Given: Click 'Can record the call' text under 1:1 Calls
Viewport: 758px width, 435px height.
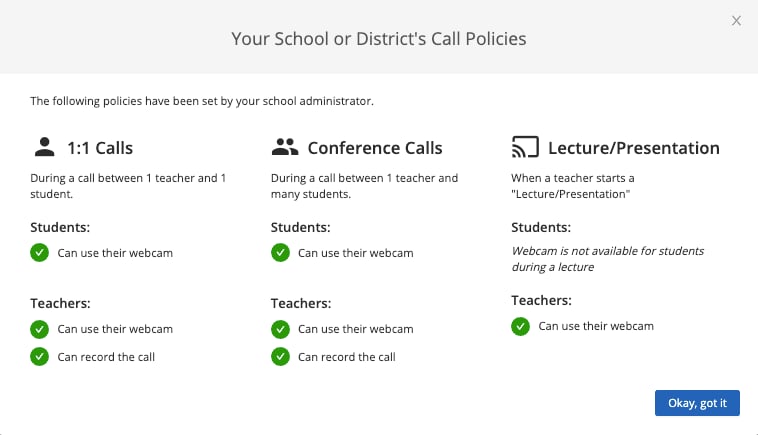Looking at the screenshot, I should (106, 357).
